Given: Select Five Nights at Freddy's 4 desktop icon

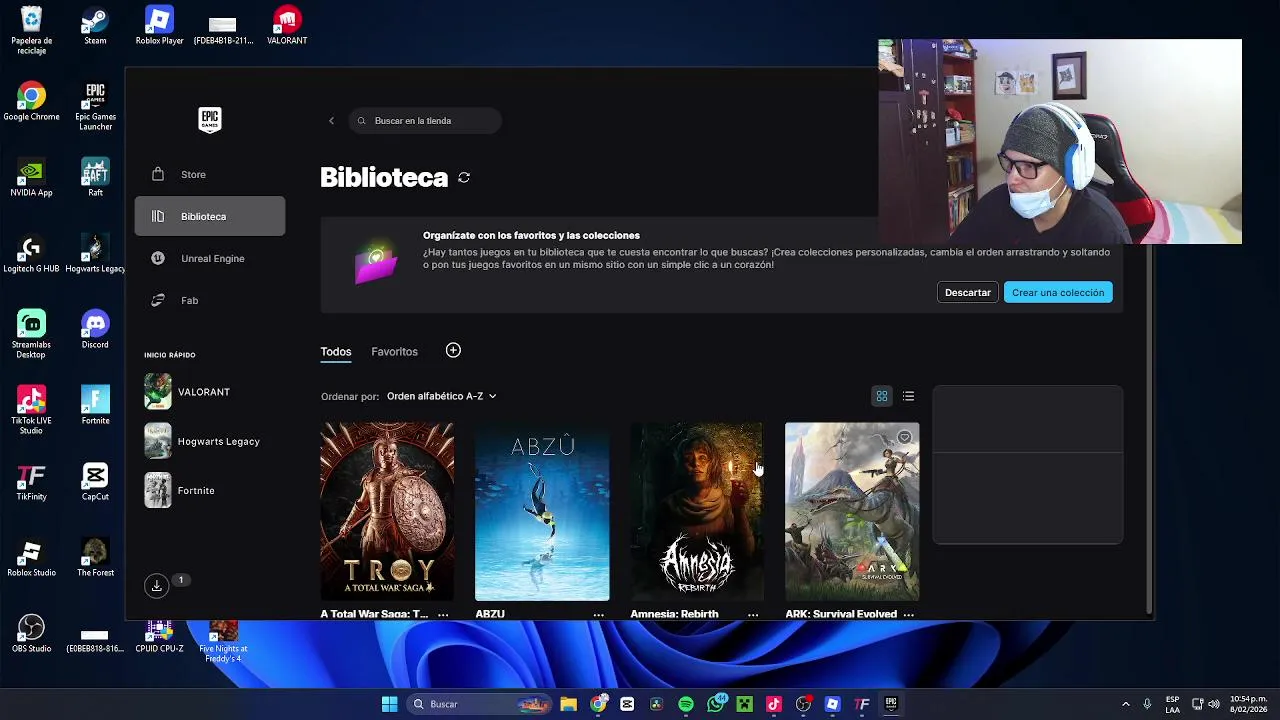Looking at the screenshot, I should 223,641.
